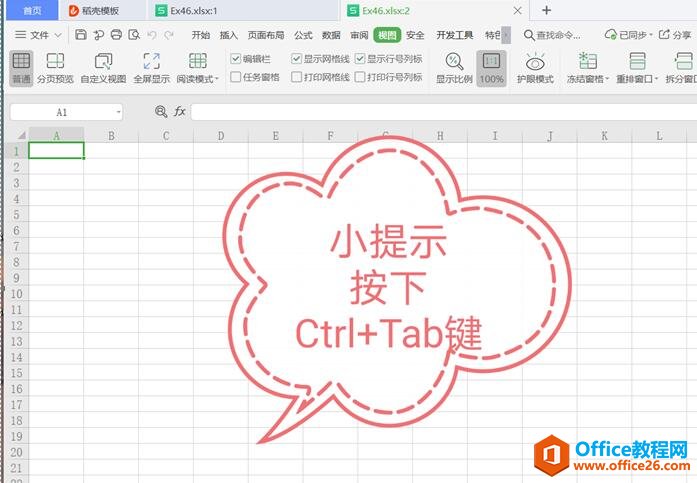Select column B header
This screenshot has height=483, width=697.
[x=111, y=135]
